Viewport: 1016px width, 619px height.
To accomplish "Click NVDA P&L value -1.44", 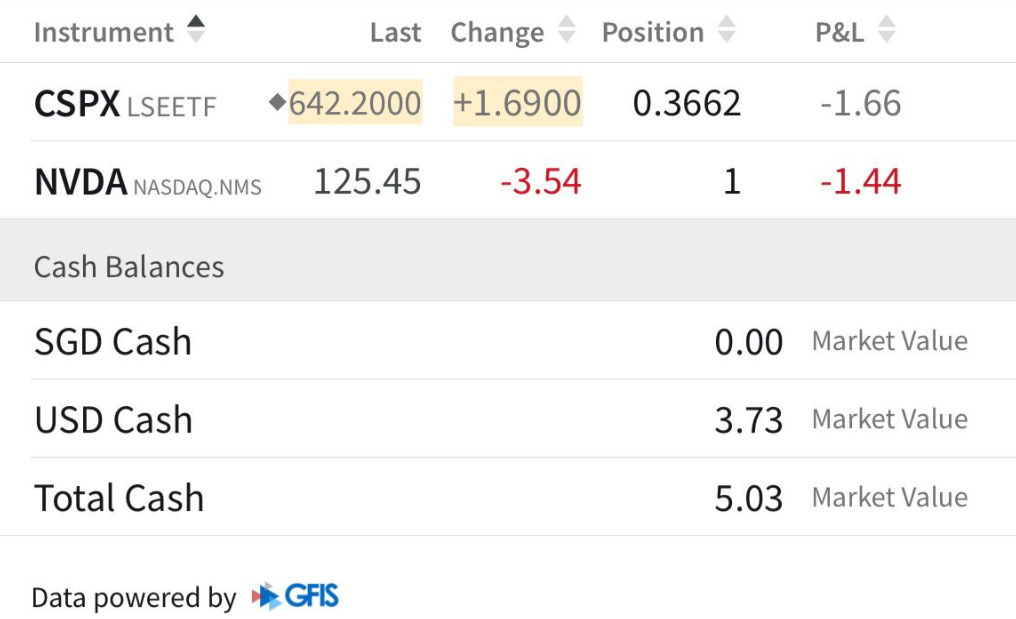I will click(860, 182).
